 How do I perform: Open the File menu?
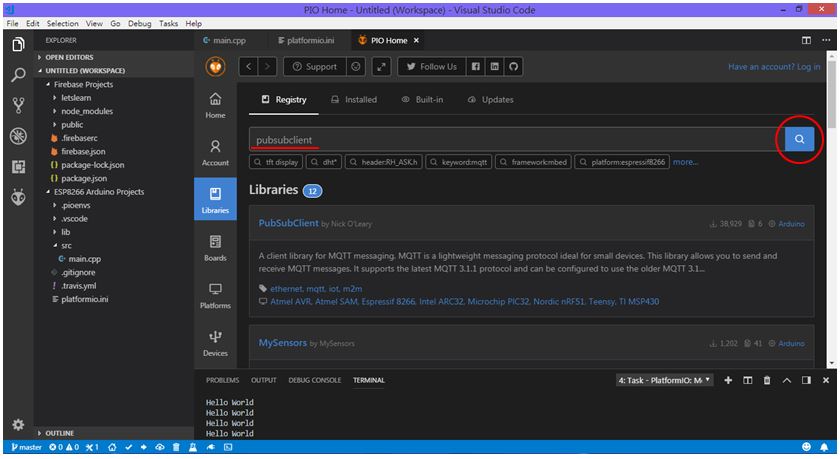tap(12, 24)
